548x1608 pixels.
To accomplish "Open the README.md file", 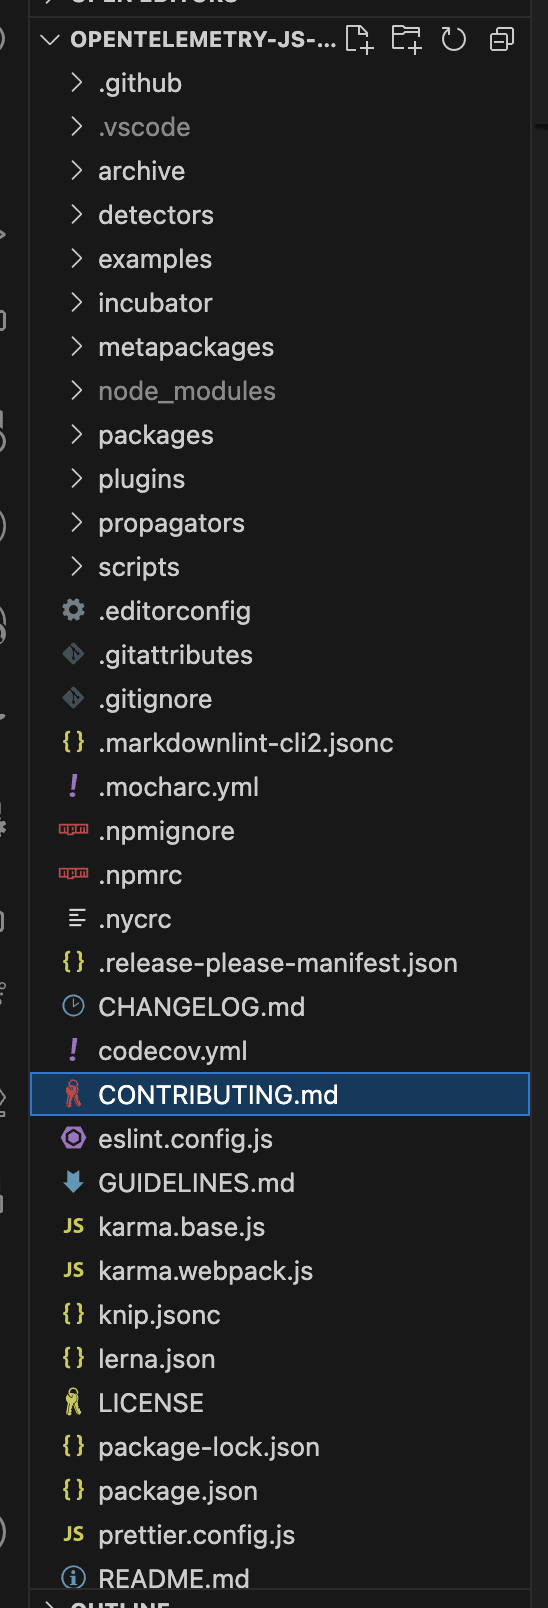I will click(x=280, y=1578).
